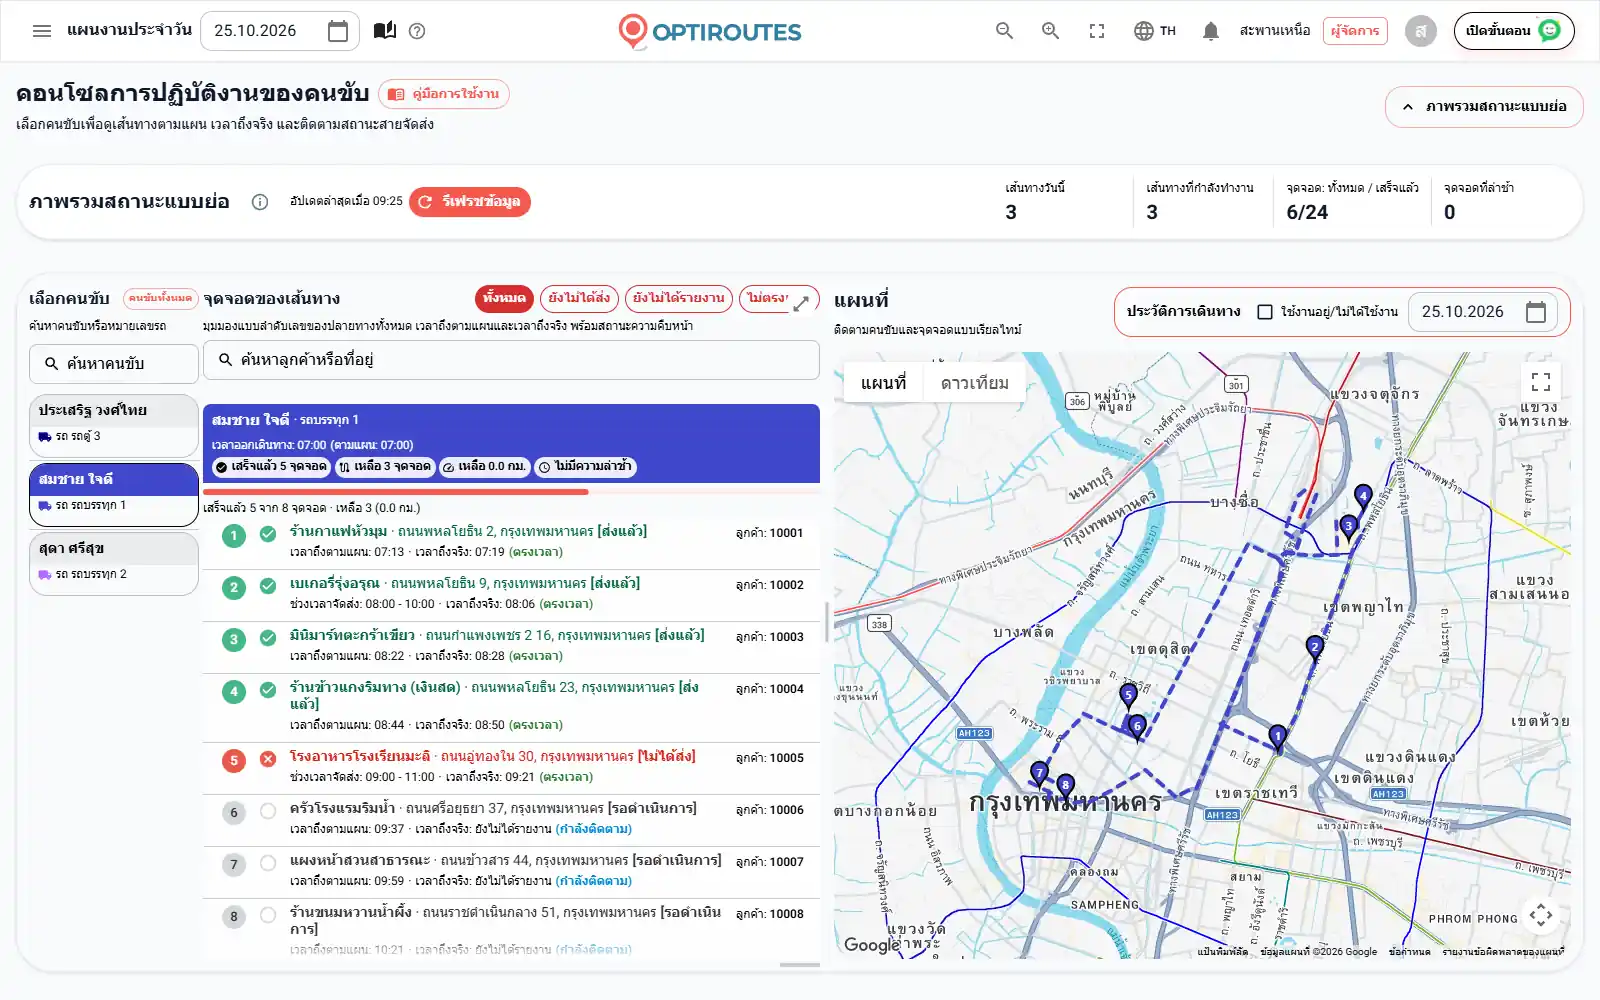1600x1000 pixels.
Task: Switch map to ดาวเทียม satellite view
Action: 974,383
